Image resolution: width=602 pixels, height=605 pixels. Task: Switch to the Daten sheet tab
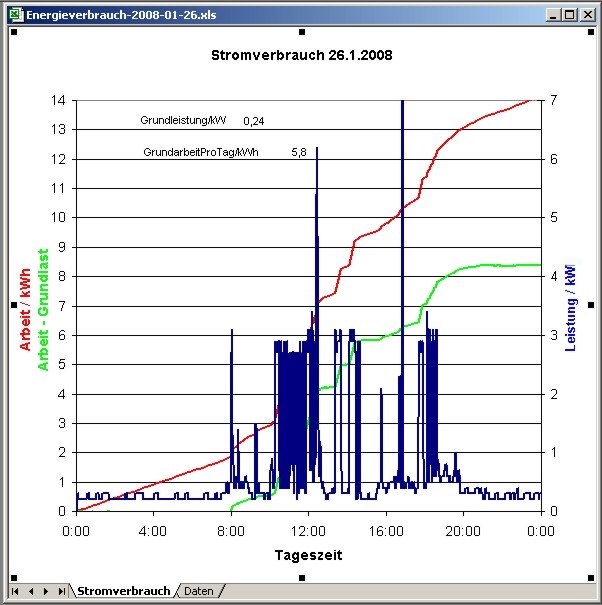198,592
